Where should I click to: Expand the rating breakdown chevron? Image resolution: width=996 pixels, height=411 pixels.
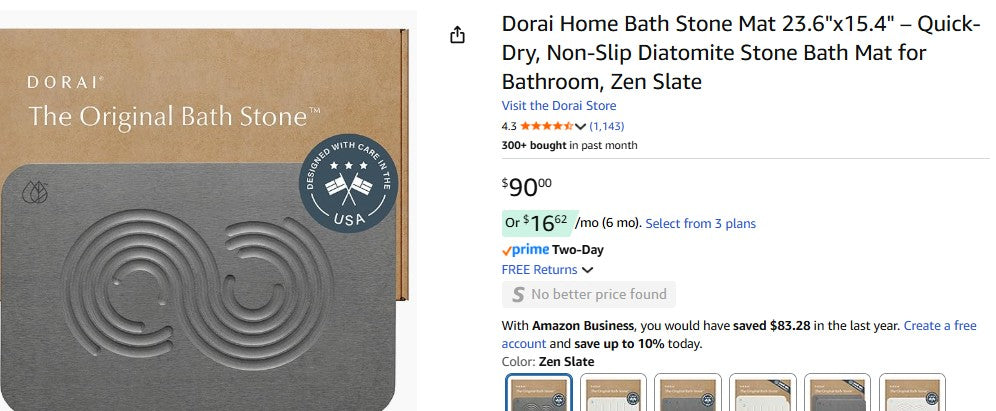pos(580,126)
